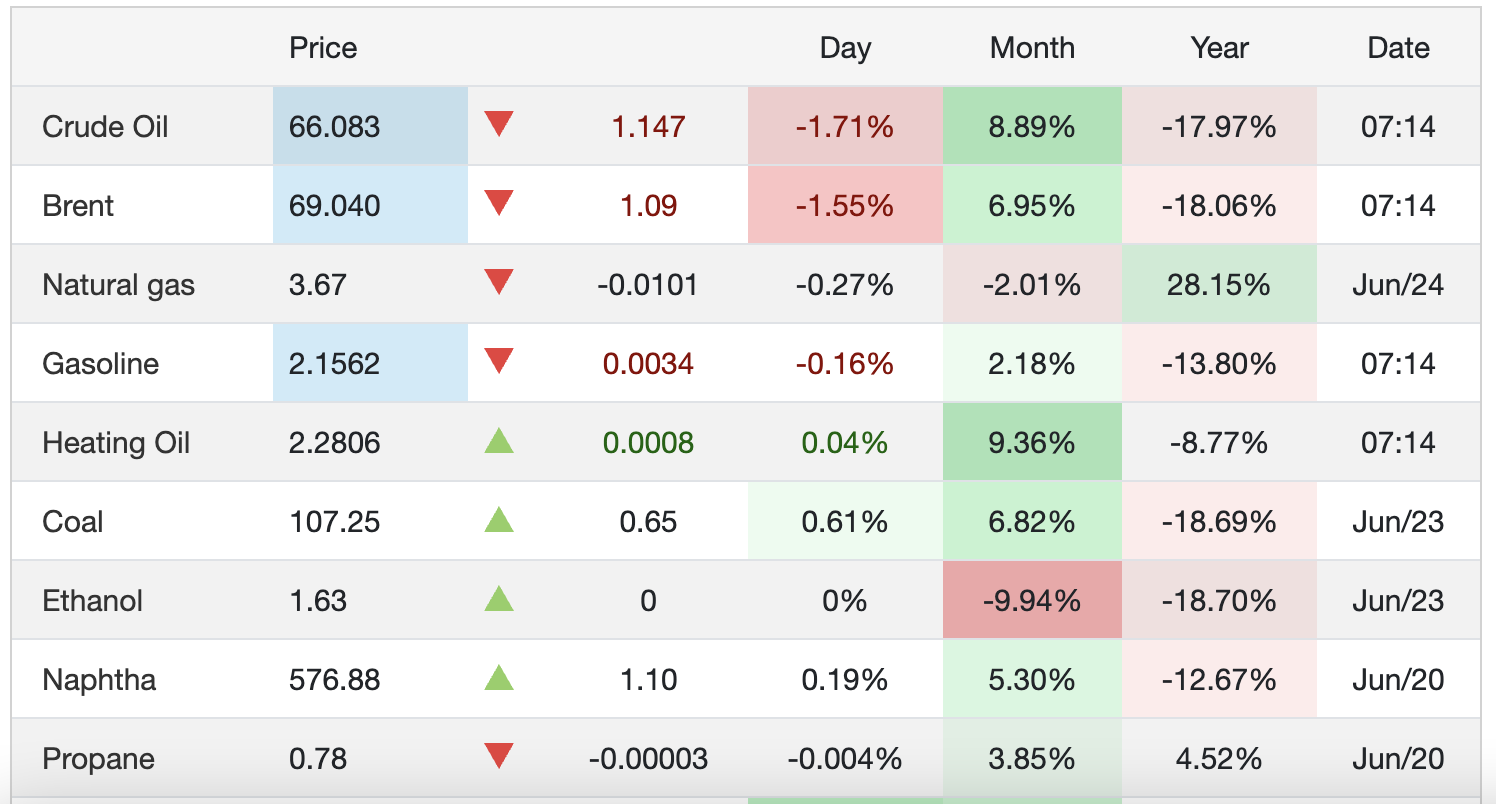Click Coal change value 0.65
This screenshot has width=1496, height=804.
tap(648, 522)
